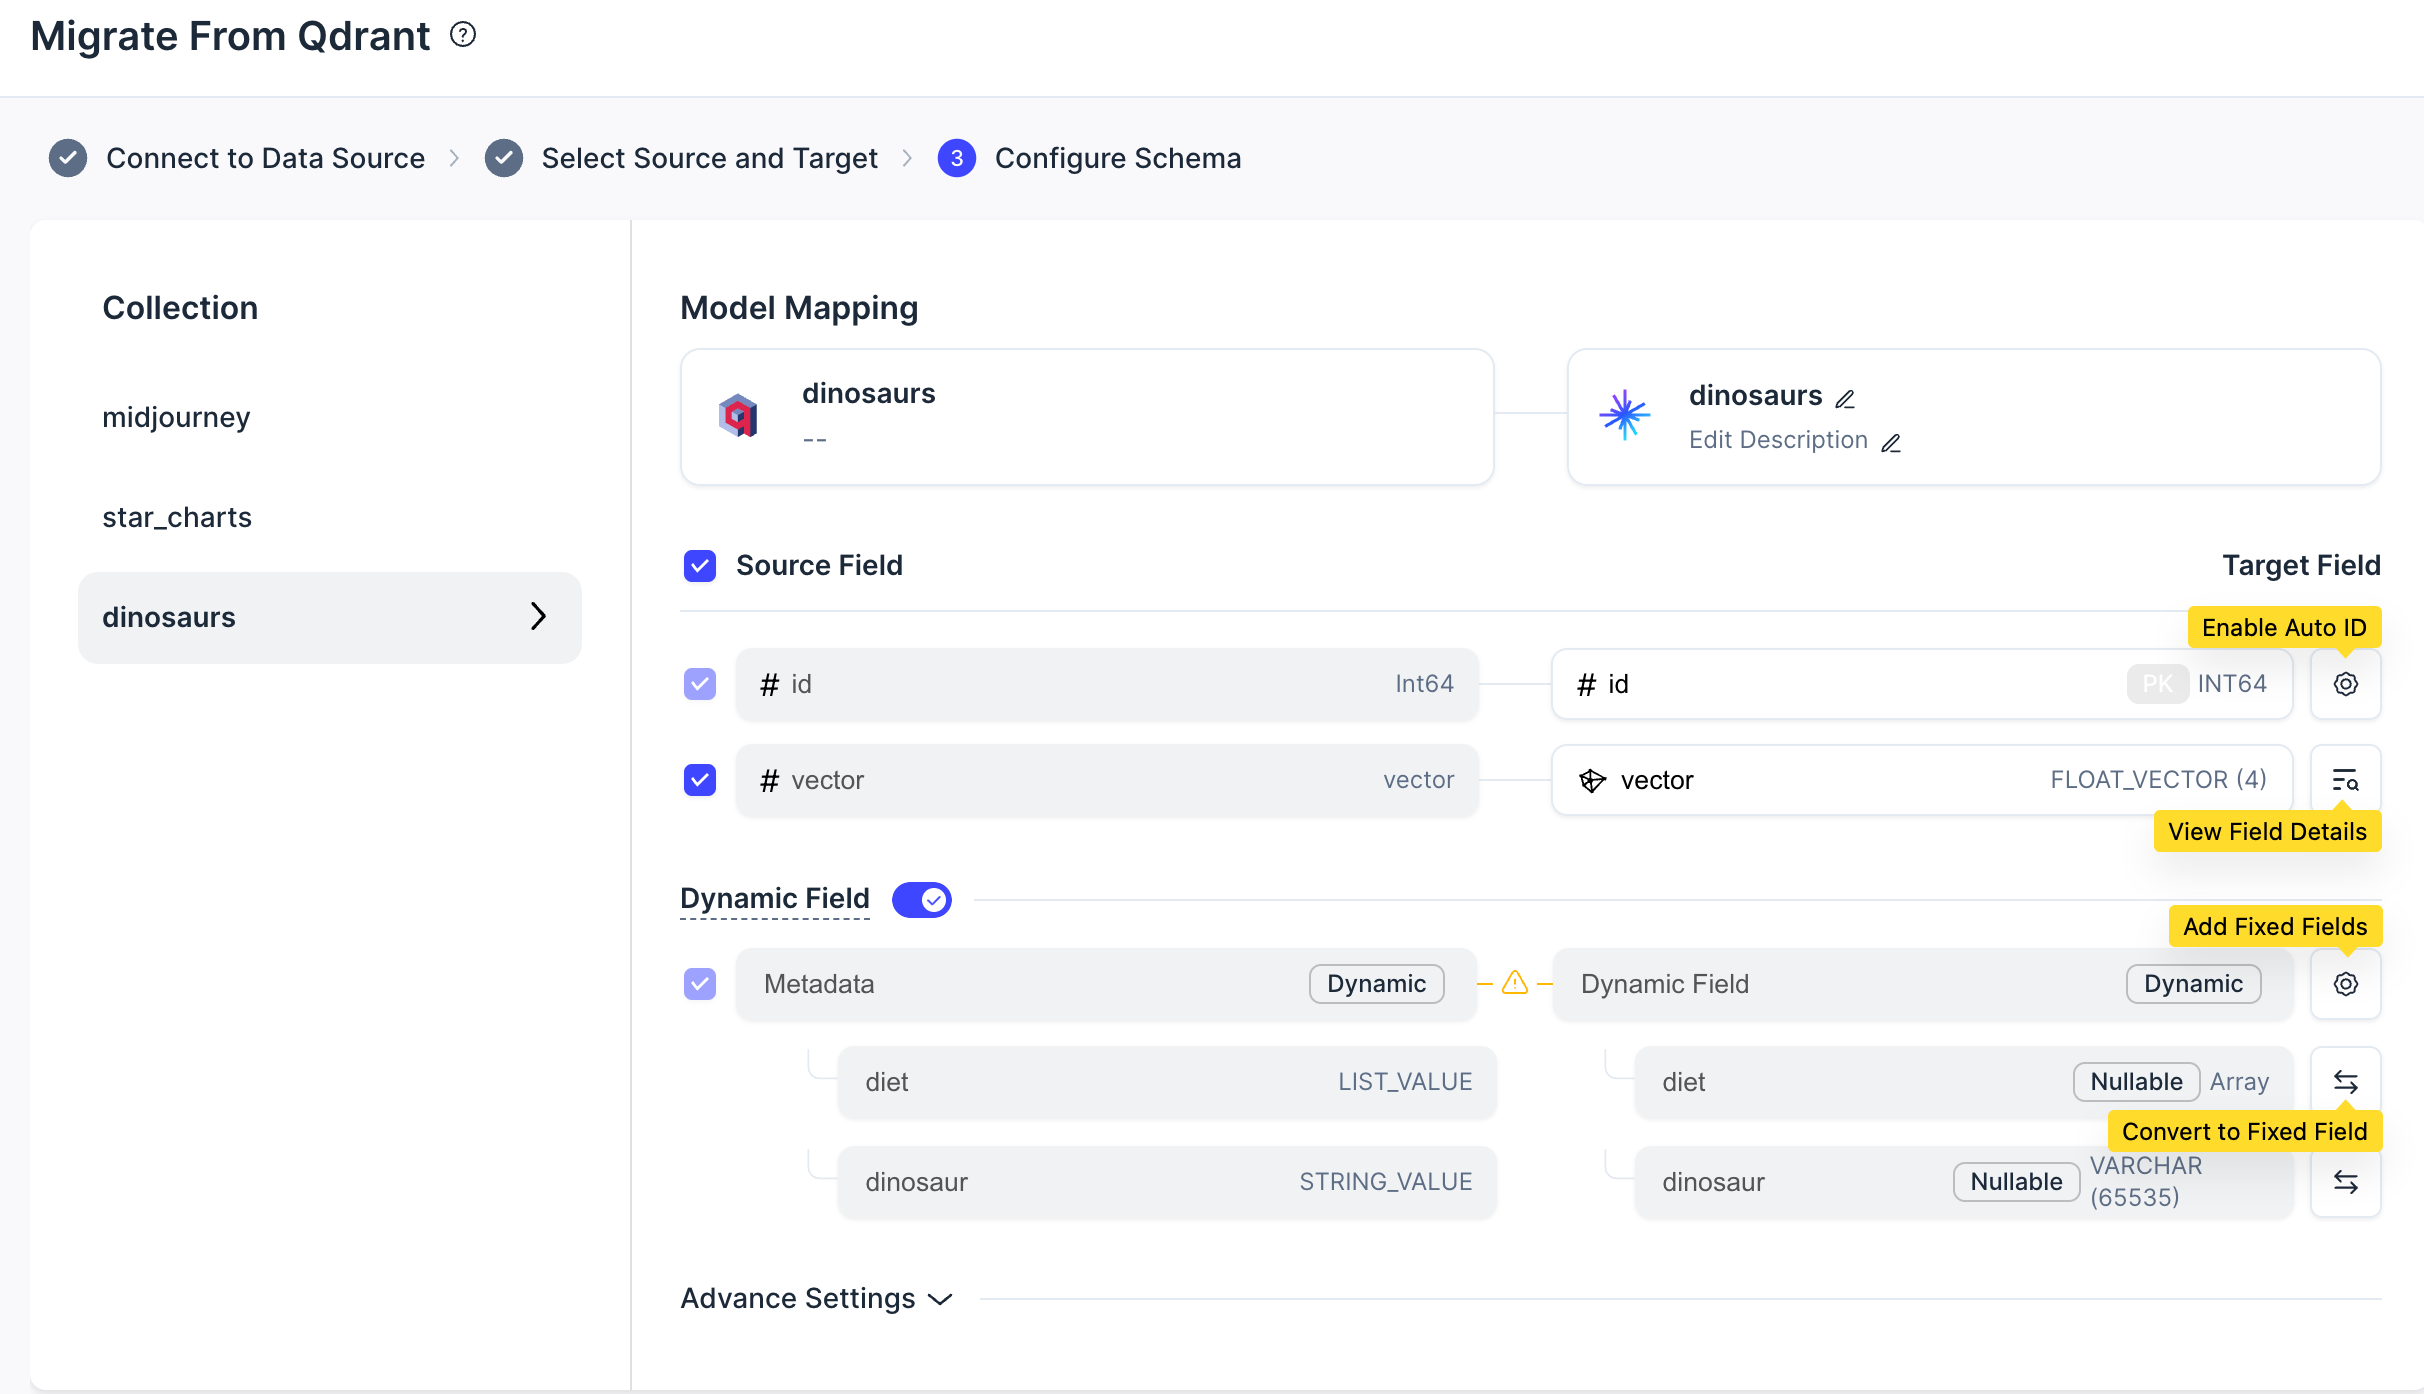Toggle the id field checkbox
Viewport: 2424px width, 1394px height.
(700, 684)
